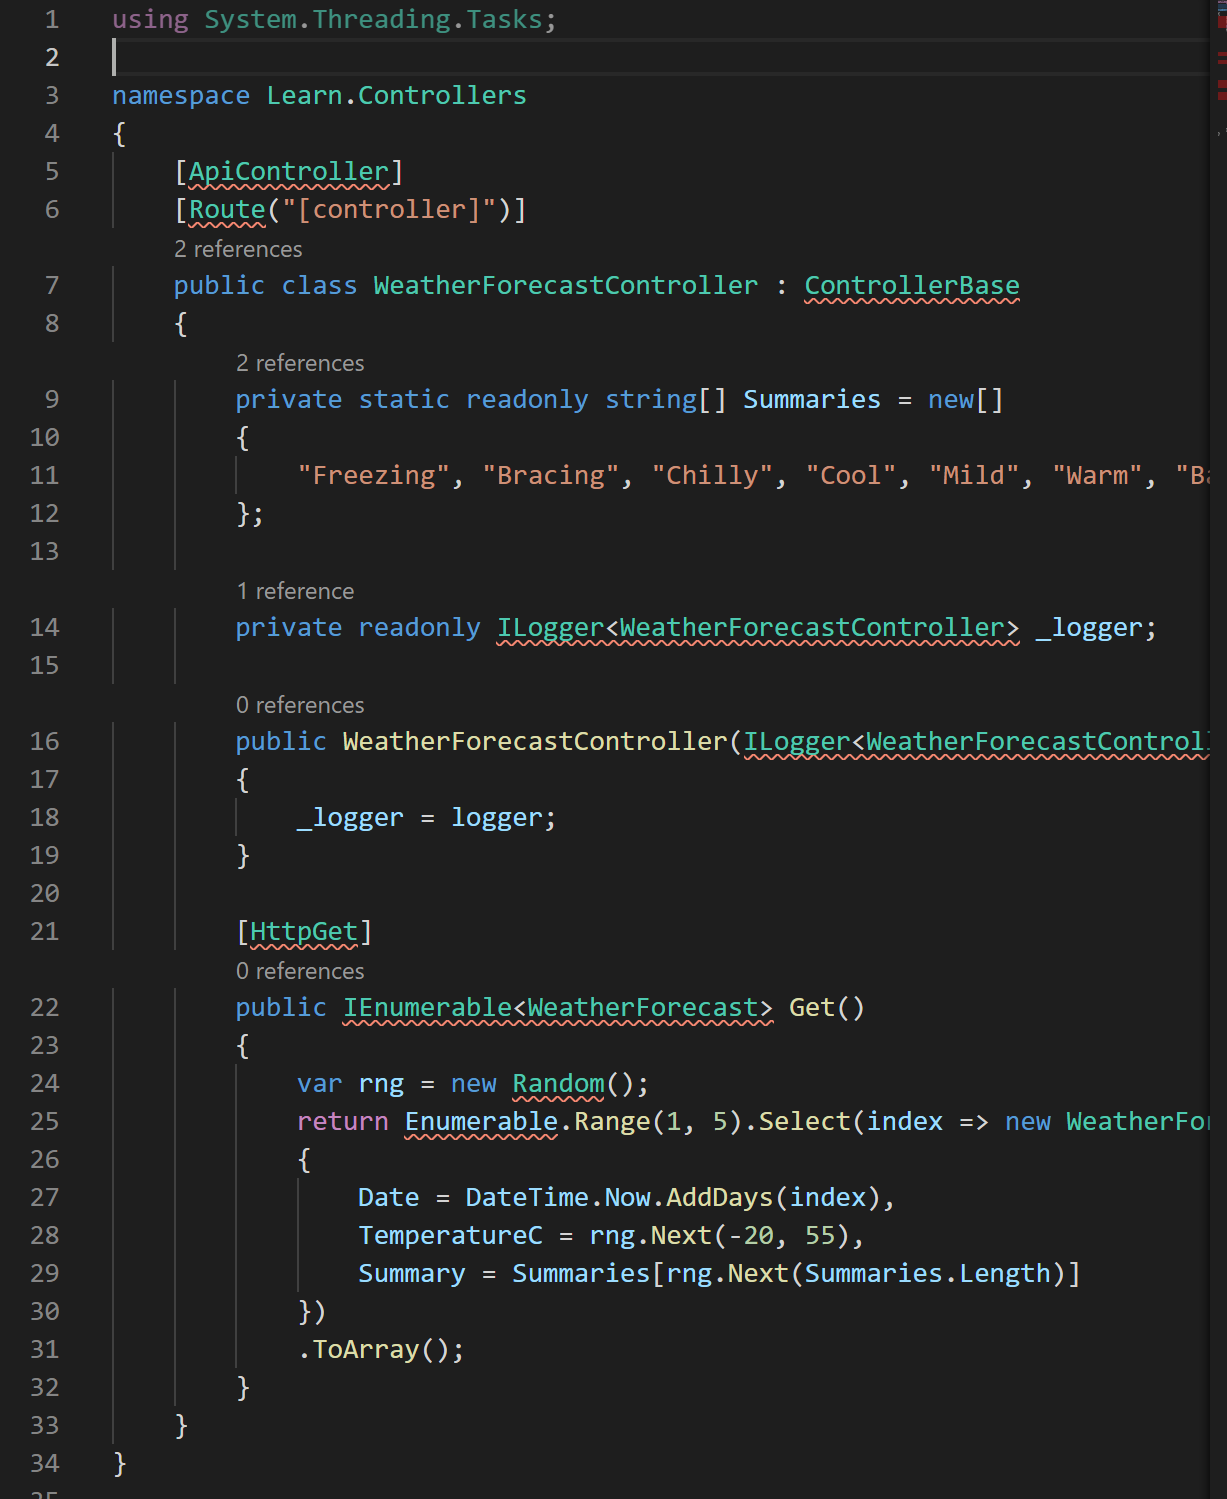The width and height of the screenshot is (1227, 1499).
Task: Click Random on the var rng line
Action: [x=559, y=1083]
